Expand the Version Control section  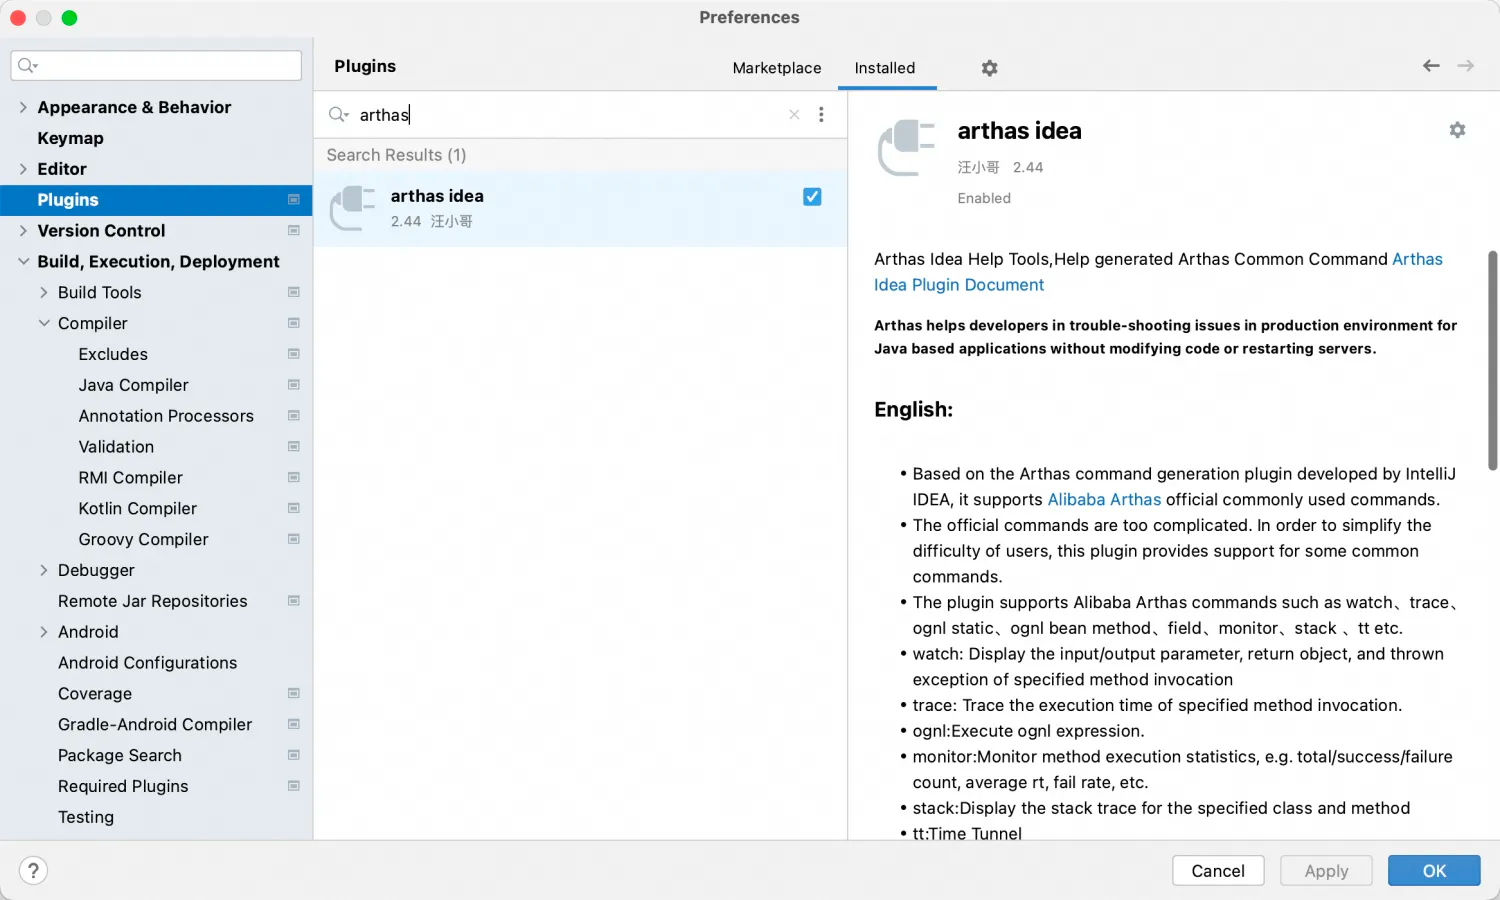tap(23, 231)
